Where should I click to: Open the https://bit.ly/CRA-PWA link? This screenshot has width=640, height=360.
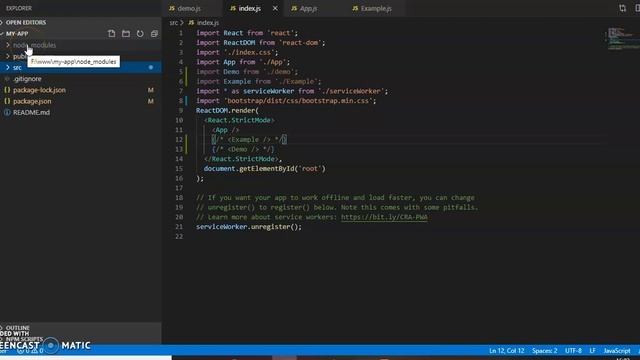(x=384, y=217)
